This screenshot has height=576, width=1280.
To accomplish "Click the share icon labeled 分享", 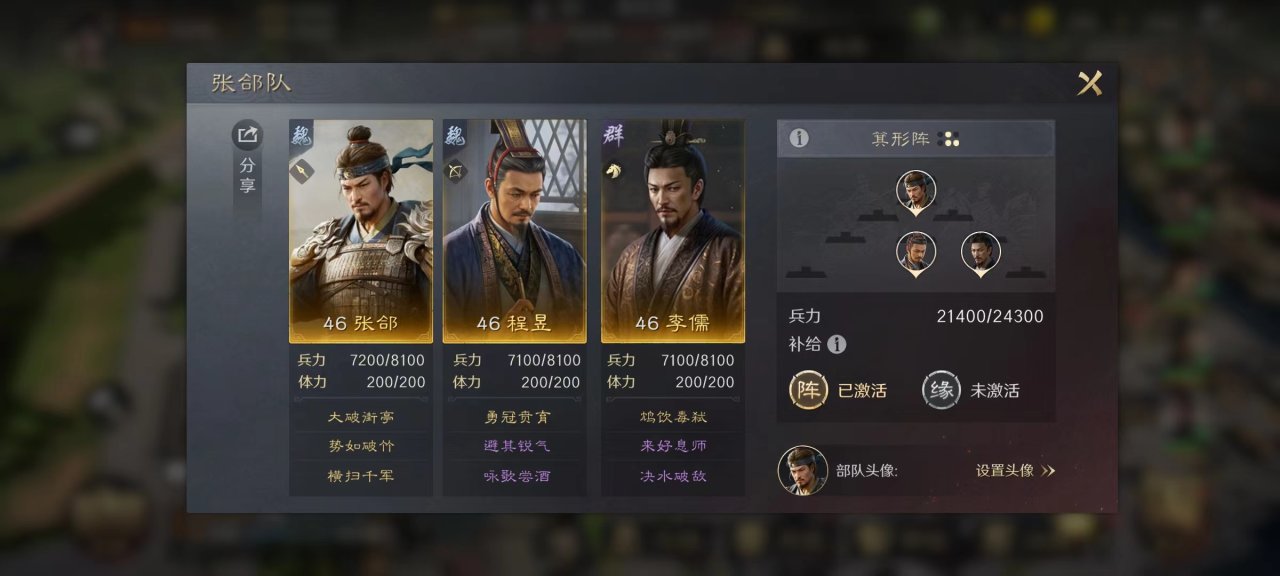I will click(x=248, y=135).
